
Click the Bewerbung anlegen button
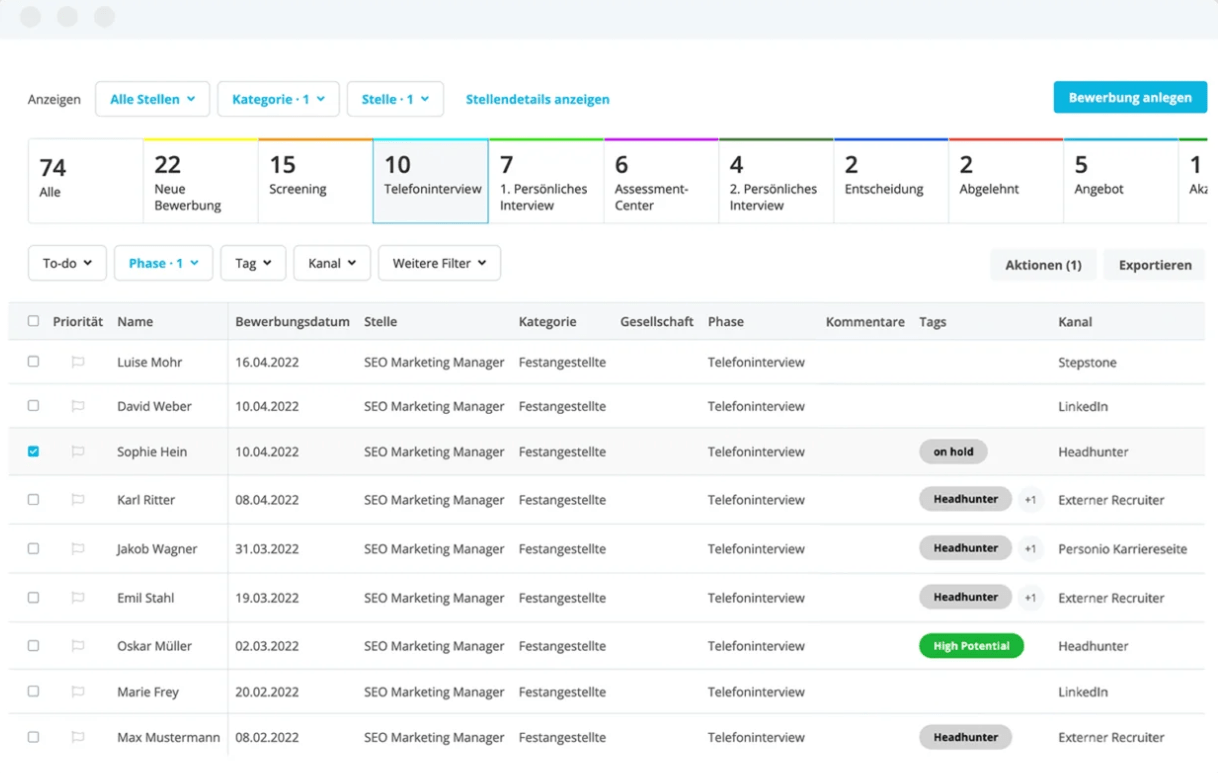pos(1130,97)
